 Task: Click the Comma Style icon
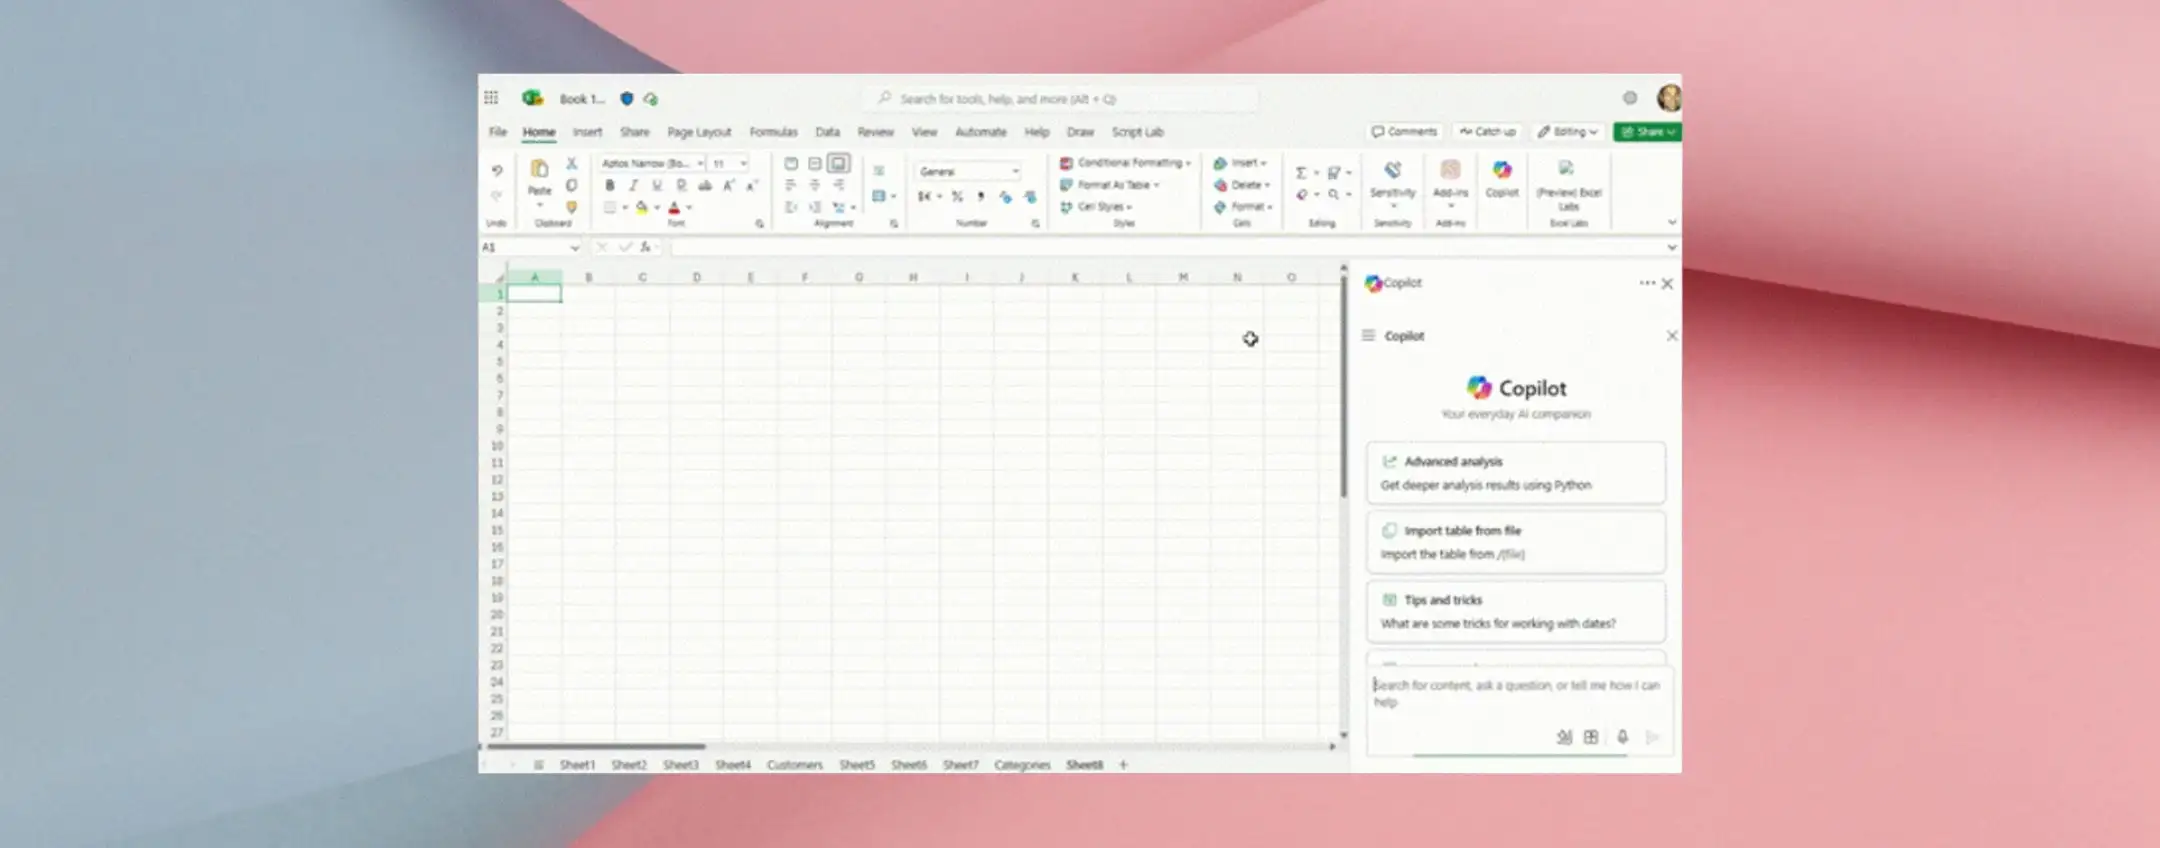tap(981, 197)
